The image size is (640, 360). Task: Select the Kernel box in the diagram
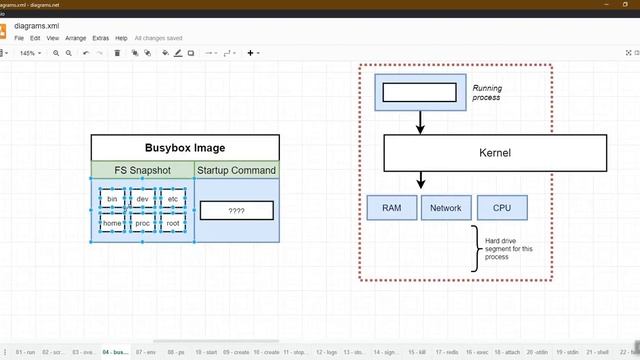pyautogui.click(x=495, y=153)
